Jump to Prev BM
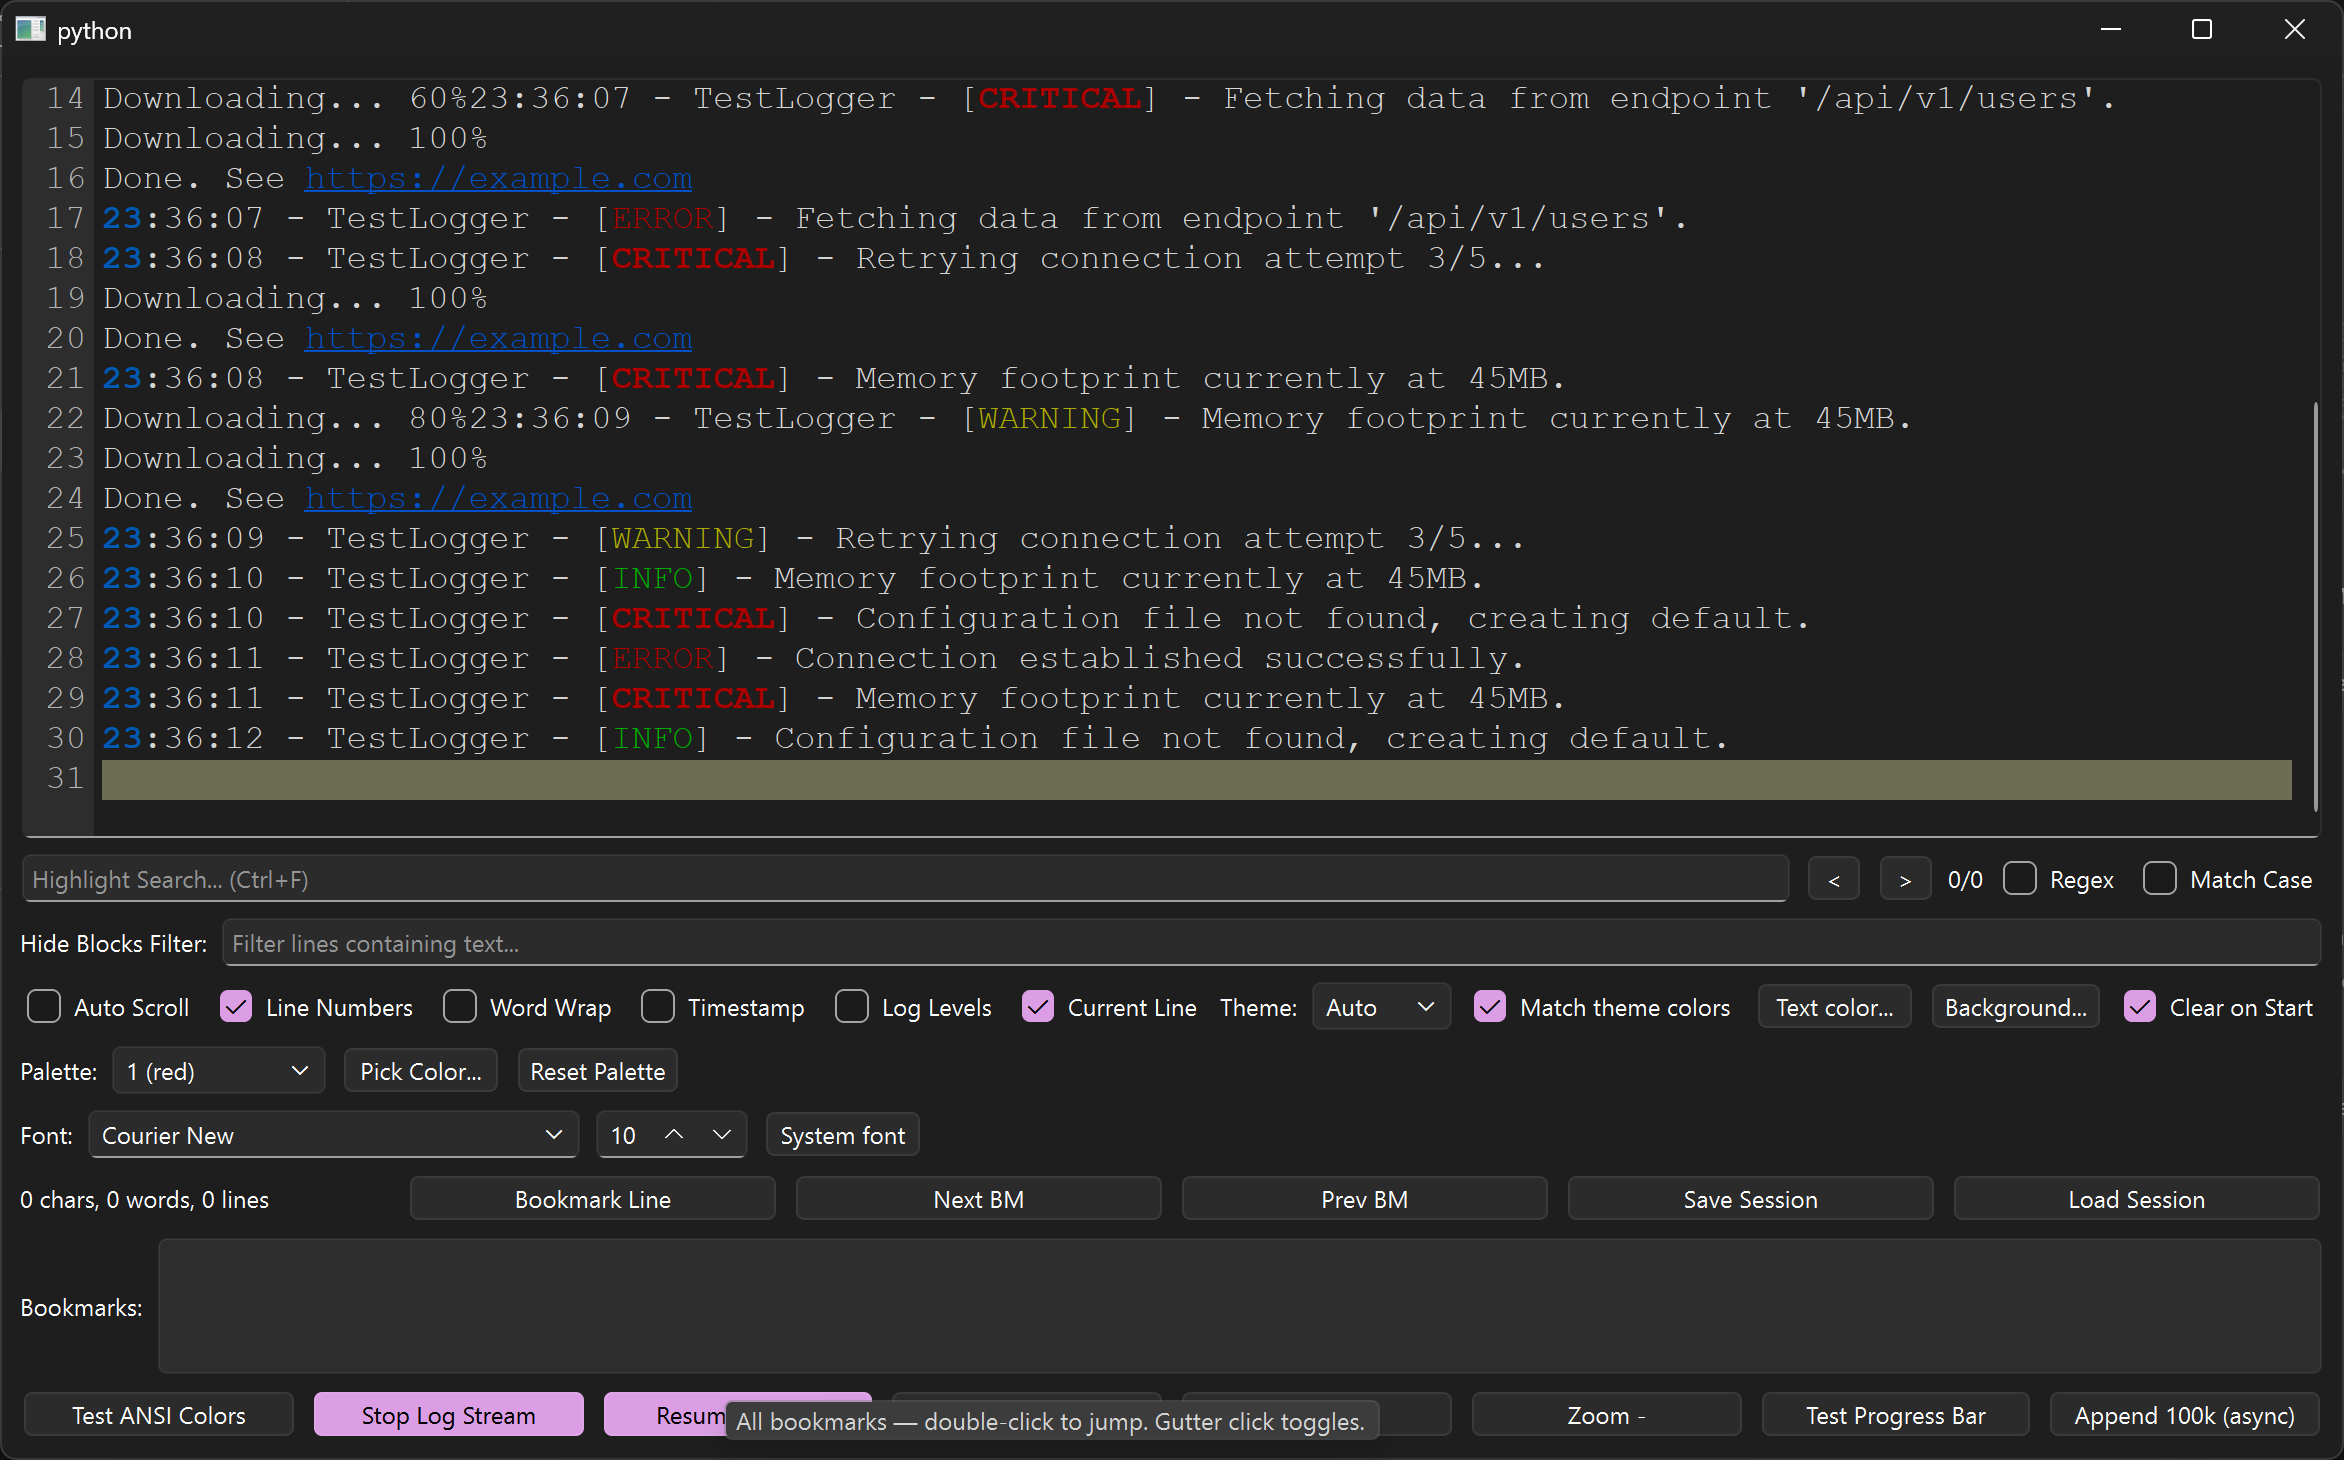2344x1460 pixels. coord(1365,1199)
